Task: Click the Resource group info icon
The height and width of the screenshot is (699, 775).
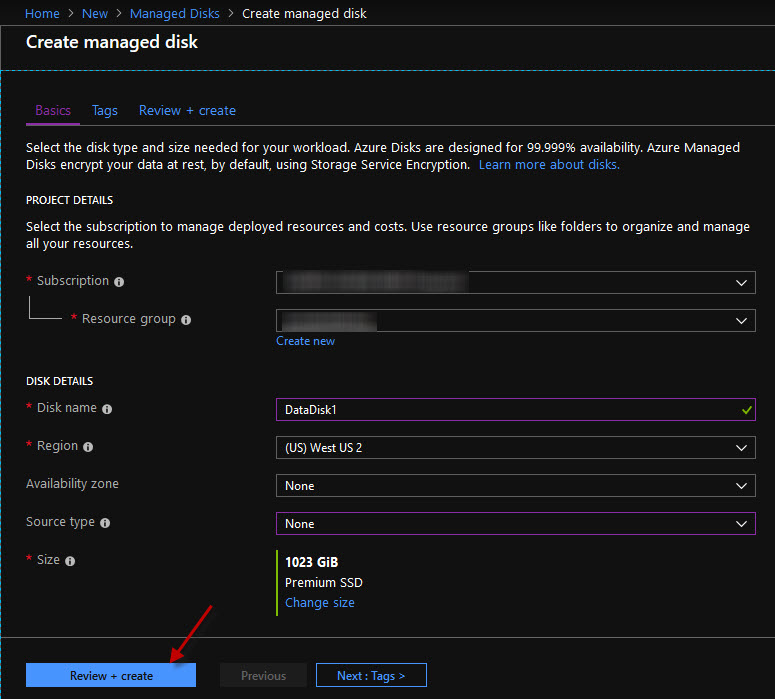Action: click(x=186, y=320)
